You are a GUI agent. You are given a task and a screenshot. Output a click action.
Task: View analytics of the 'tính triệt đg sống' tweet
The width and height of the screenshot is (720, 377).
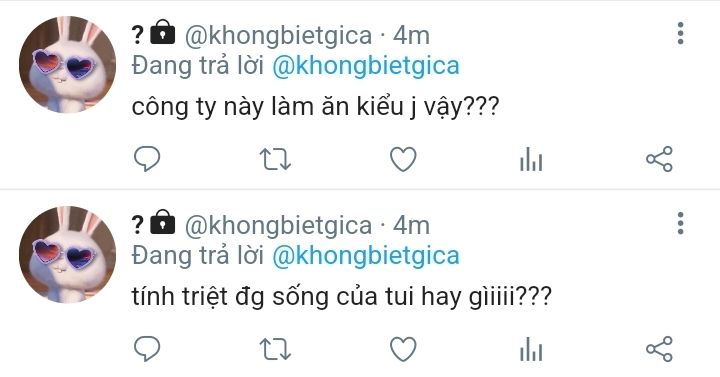(531, 349)
